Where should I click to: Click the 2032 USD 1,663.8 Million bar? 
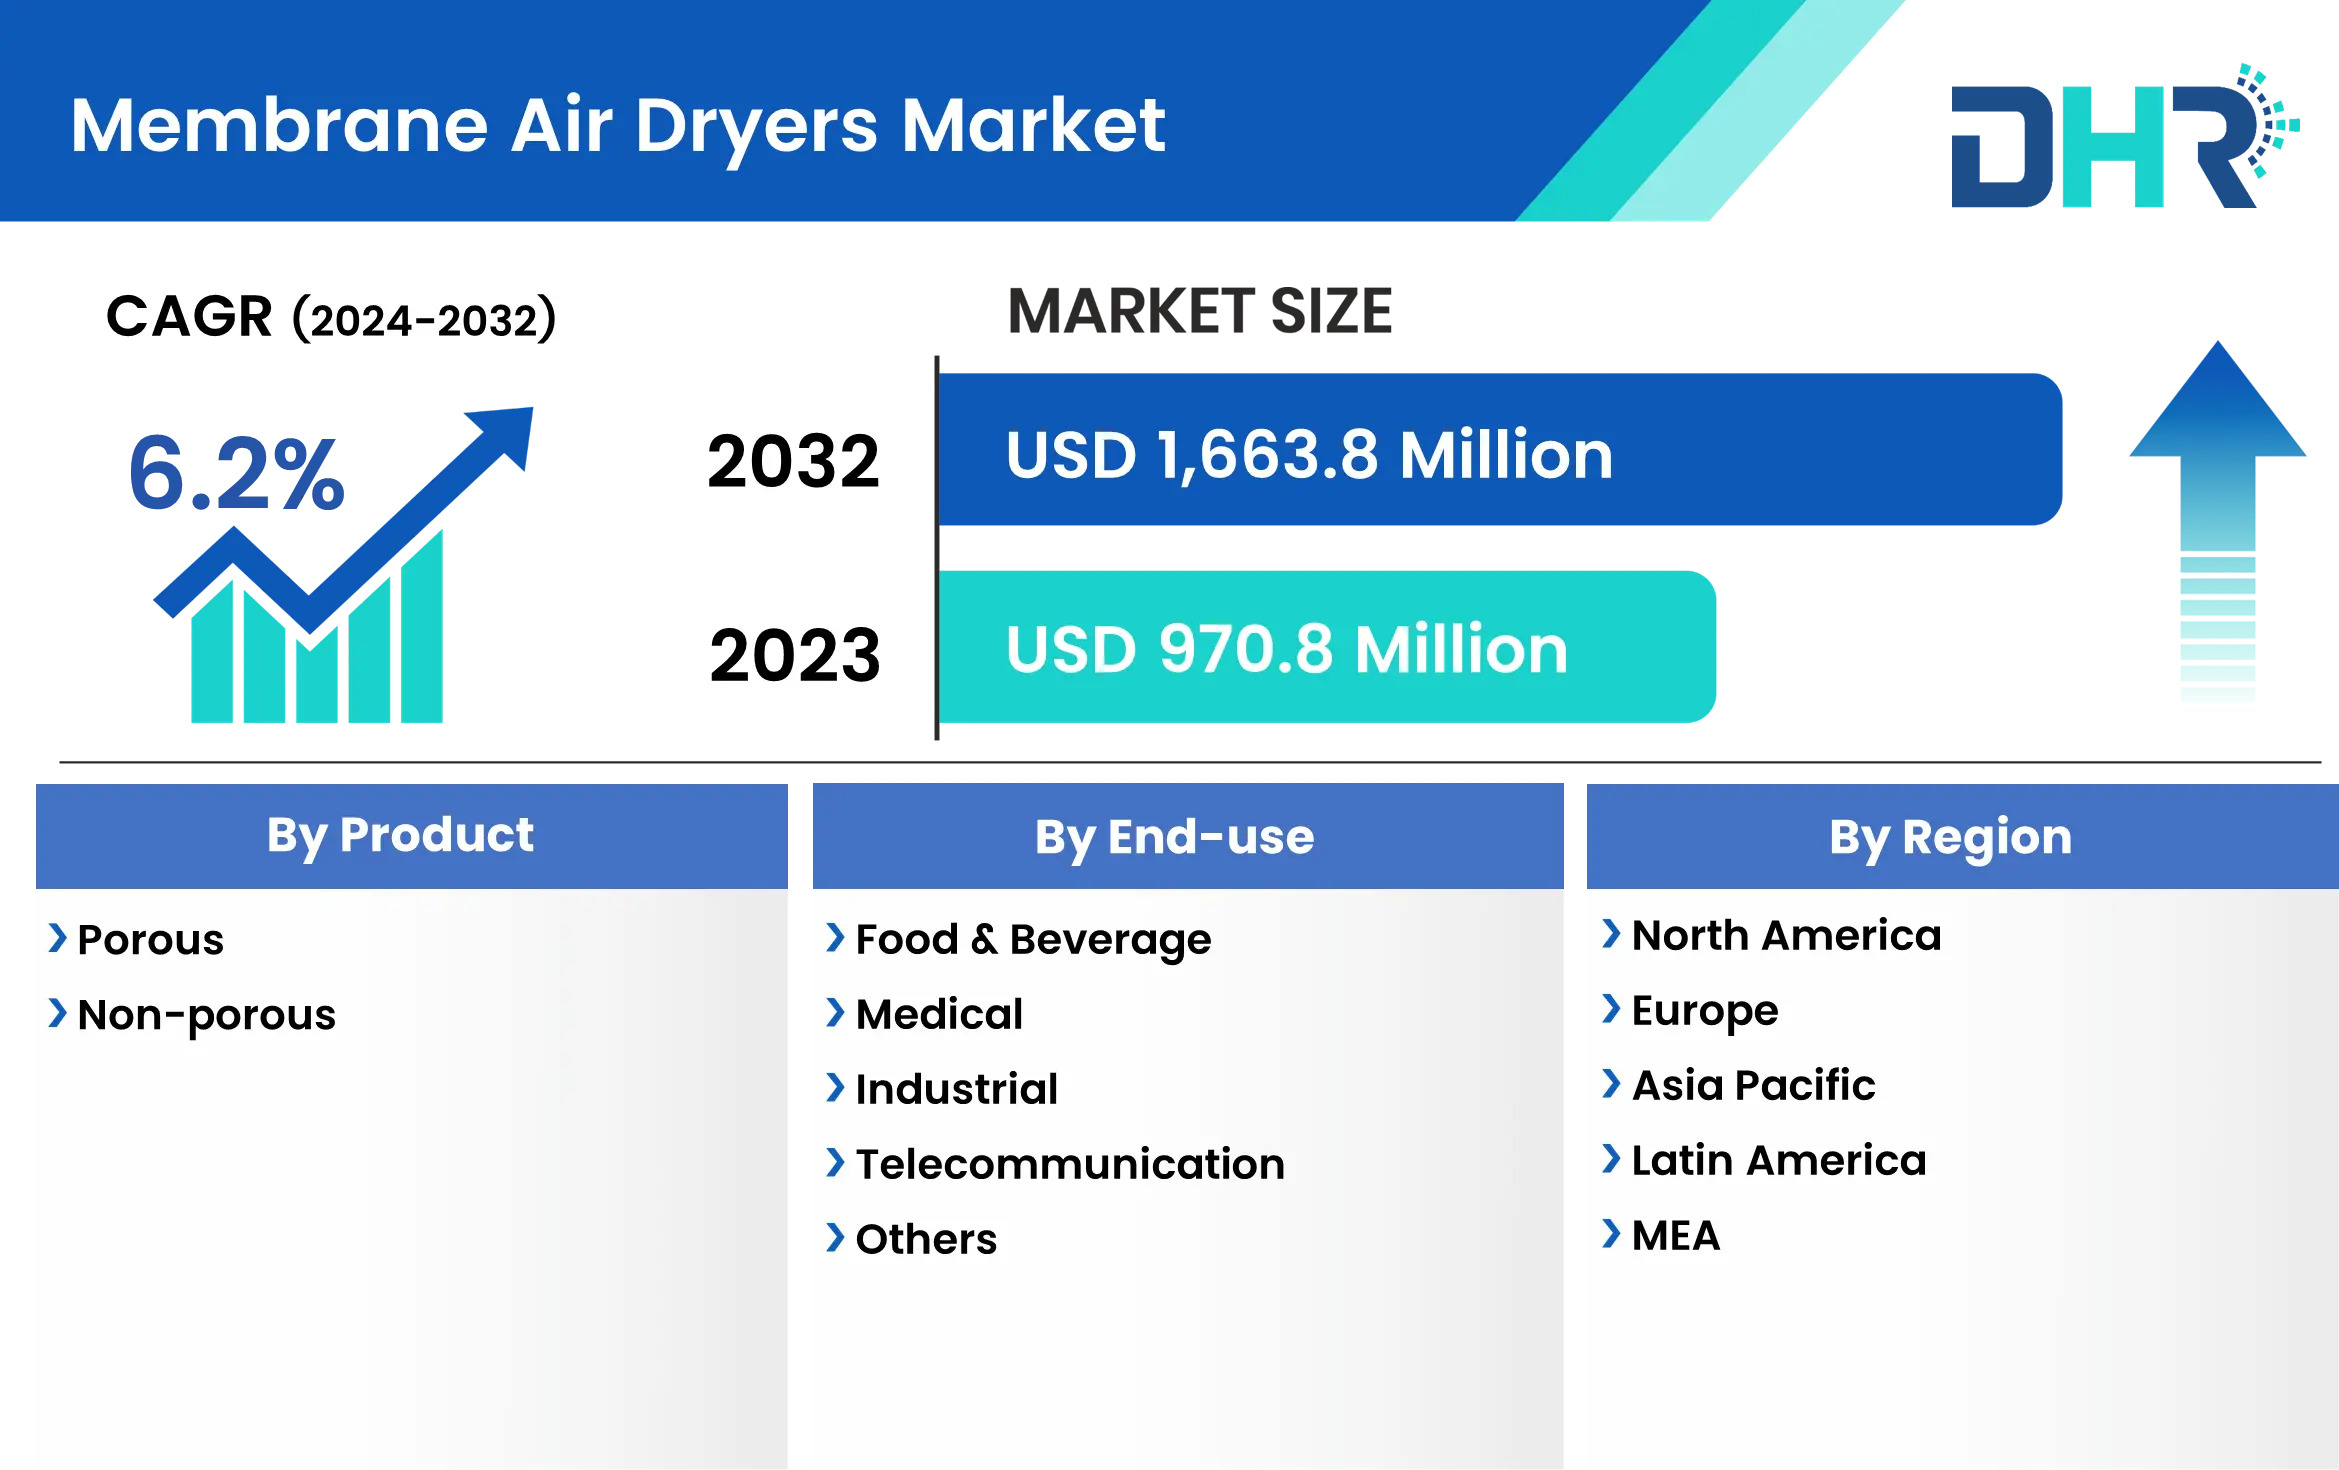pyautogui.click(x=1500, y=450)
